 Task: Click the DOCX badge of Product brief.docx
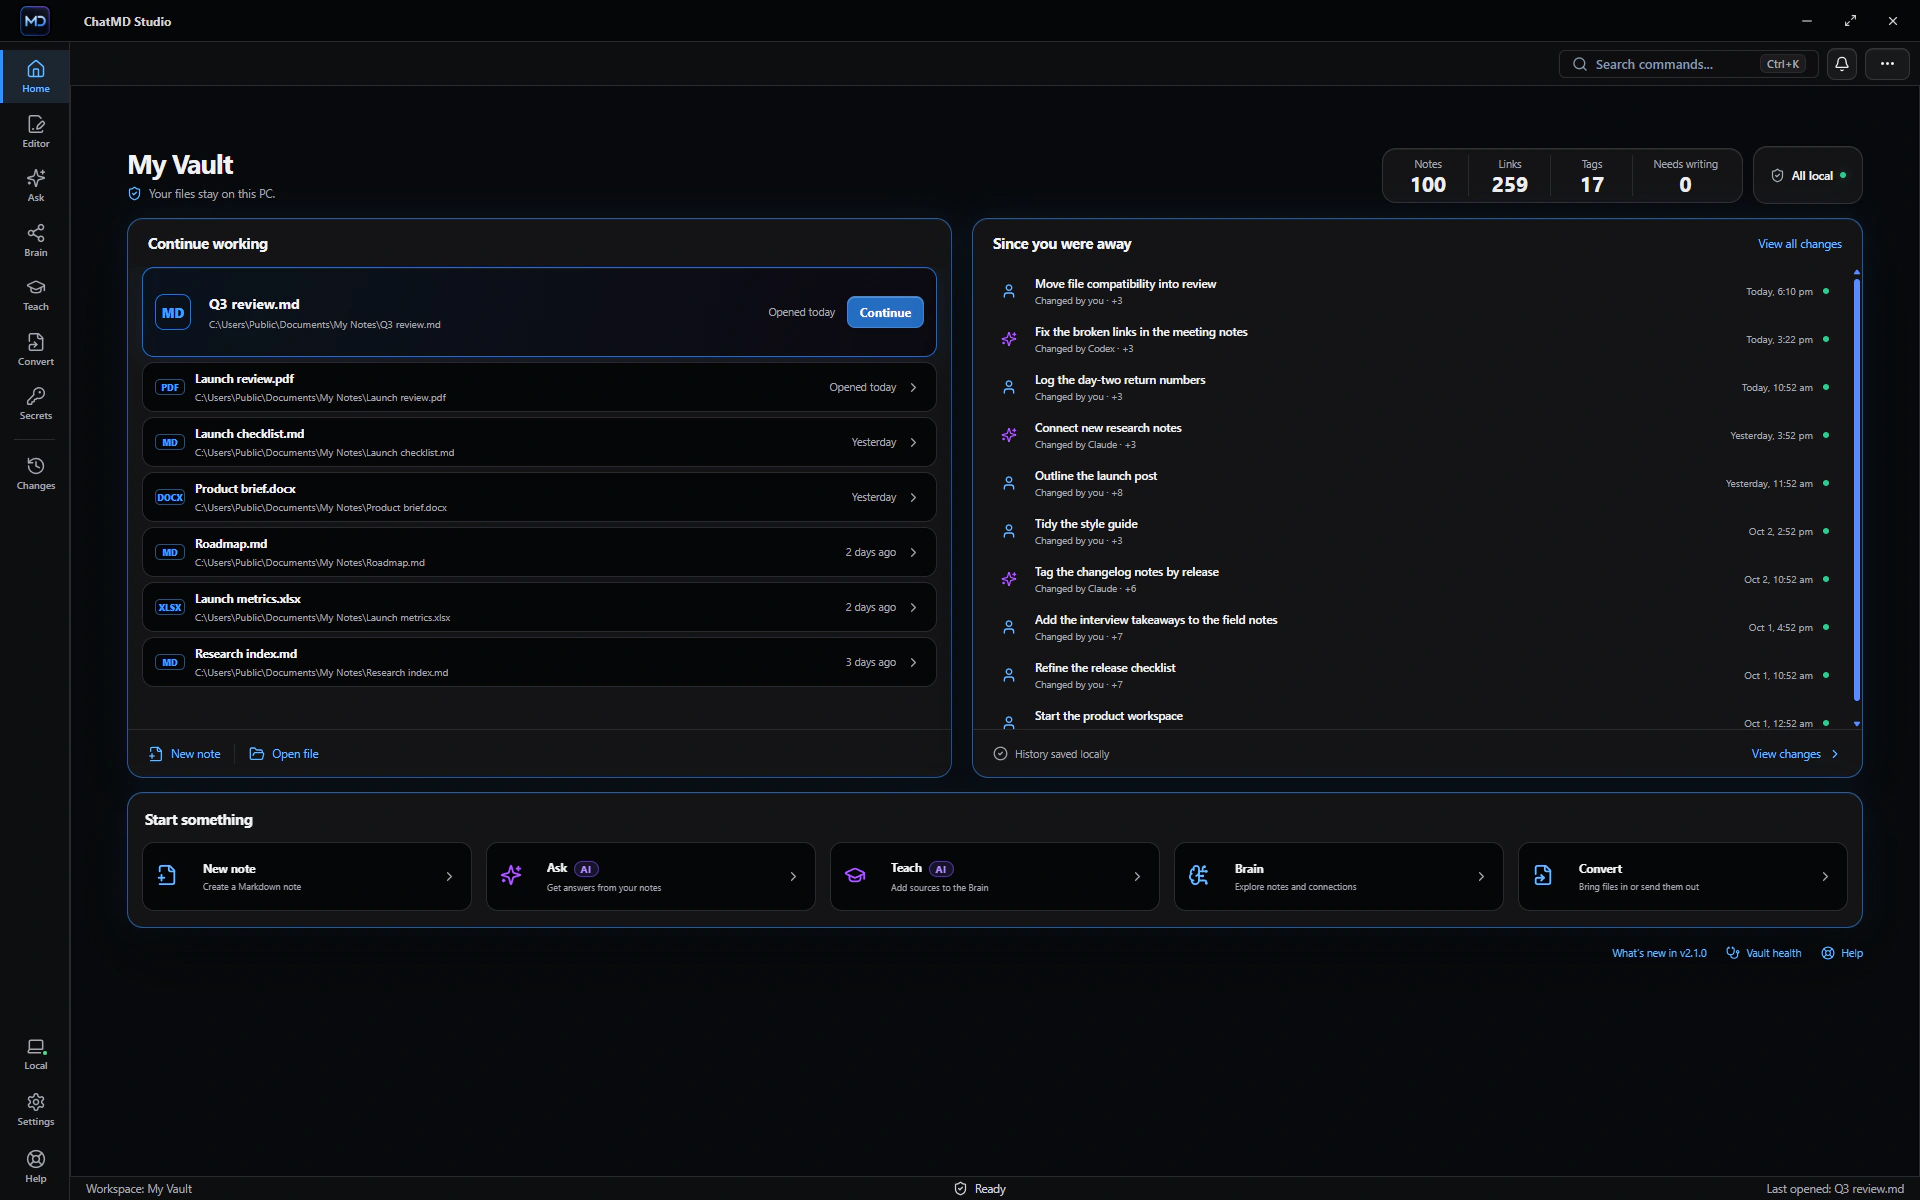(170, 497)
